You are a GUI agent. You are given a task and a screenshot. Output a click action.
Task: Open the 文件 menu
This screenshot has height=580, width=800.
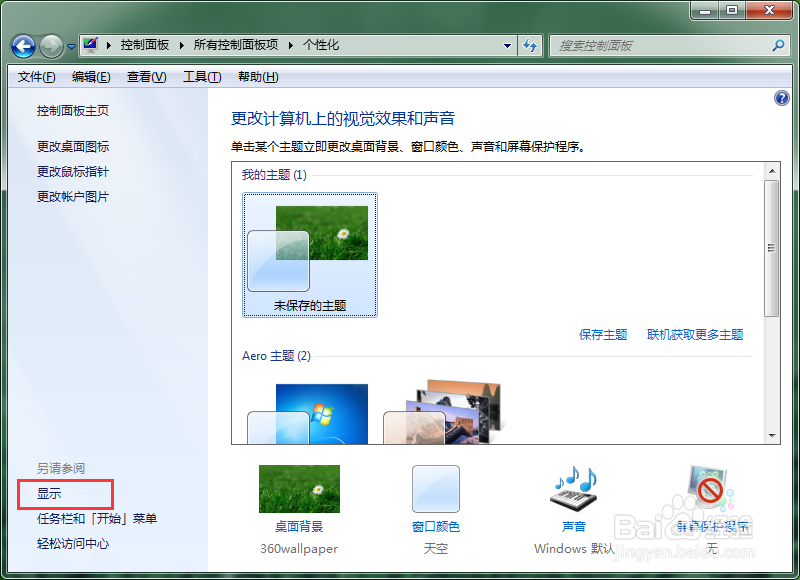(x=36, y=76)
